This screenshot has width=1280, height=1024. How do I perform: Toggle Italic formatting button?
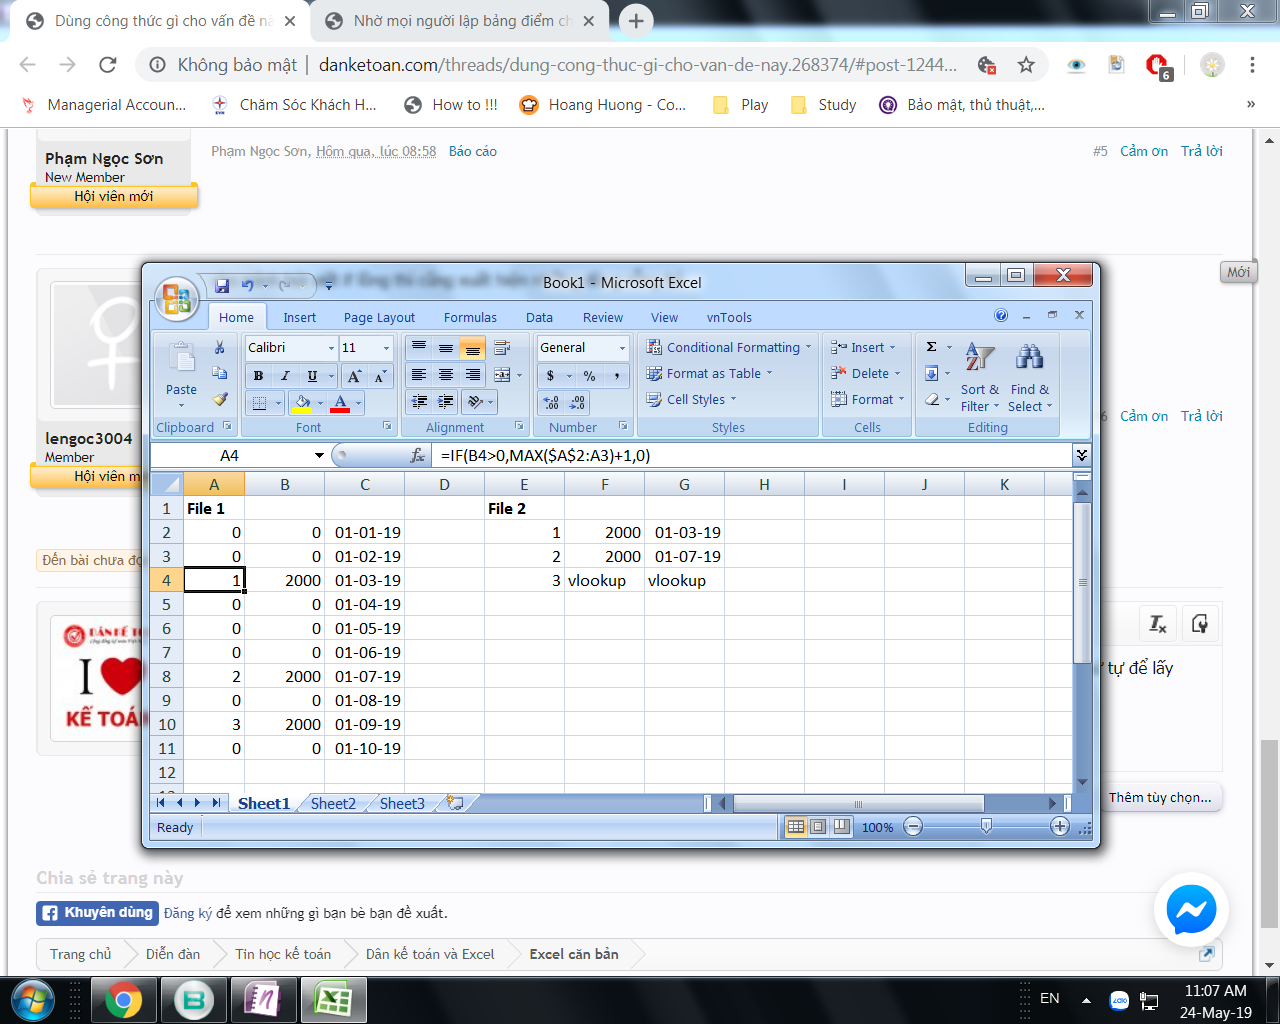click(x=285, y=376)
